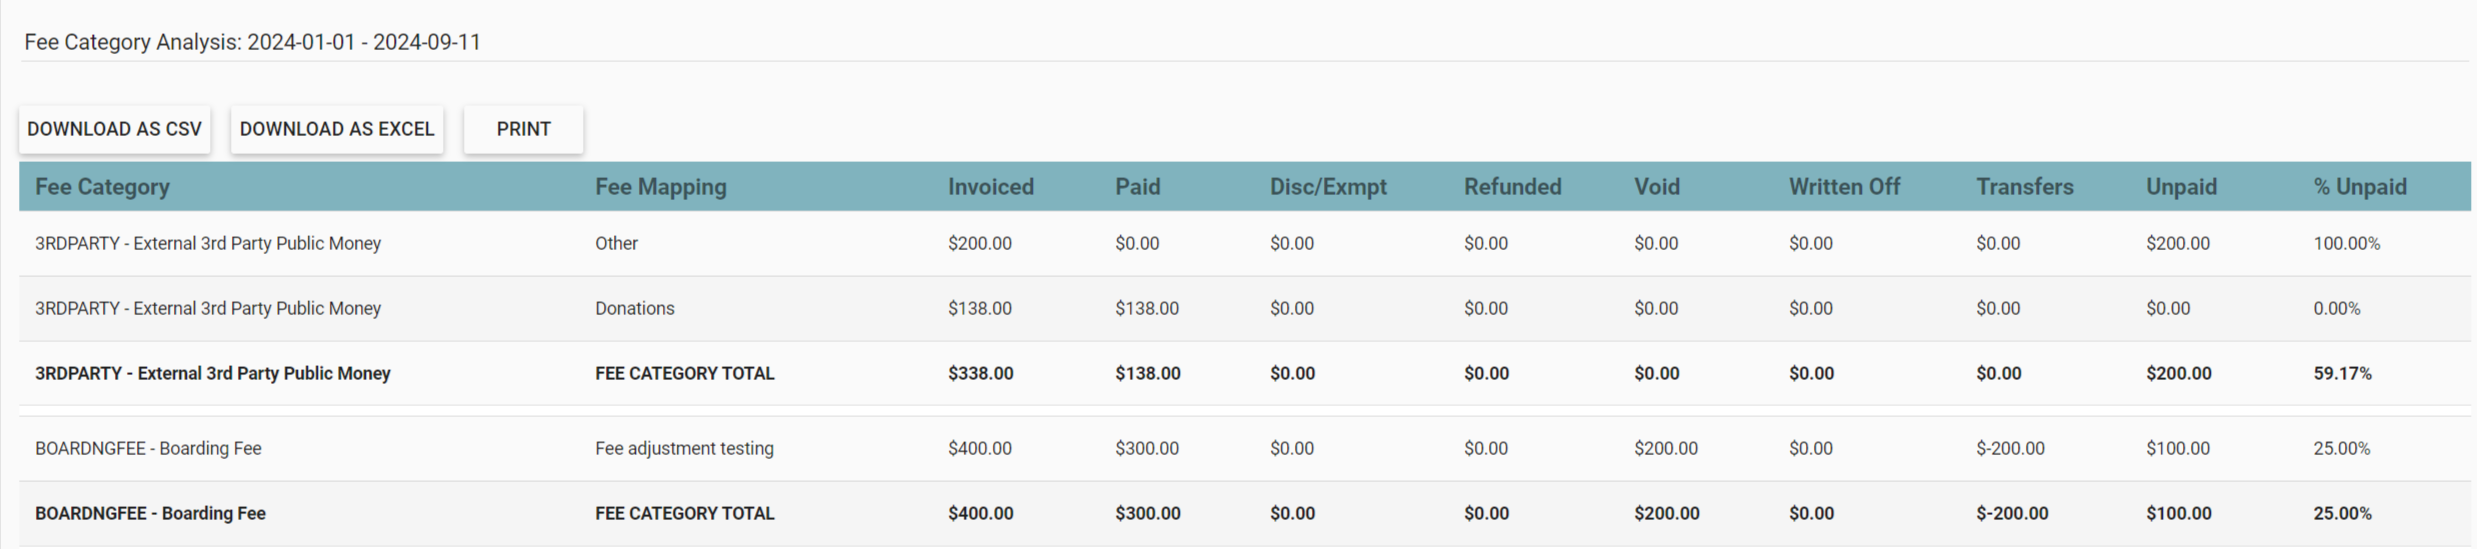This screenshot has height=549, width=2477.
Task: Select the % Unpaid column header
Action: tap(2359, 187)
